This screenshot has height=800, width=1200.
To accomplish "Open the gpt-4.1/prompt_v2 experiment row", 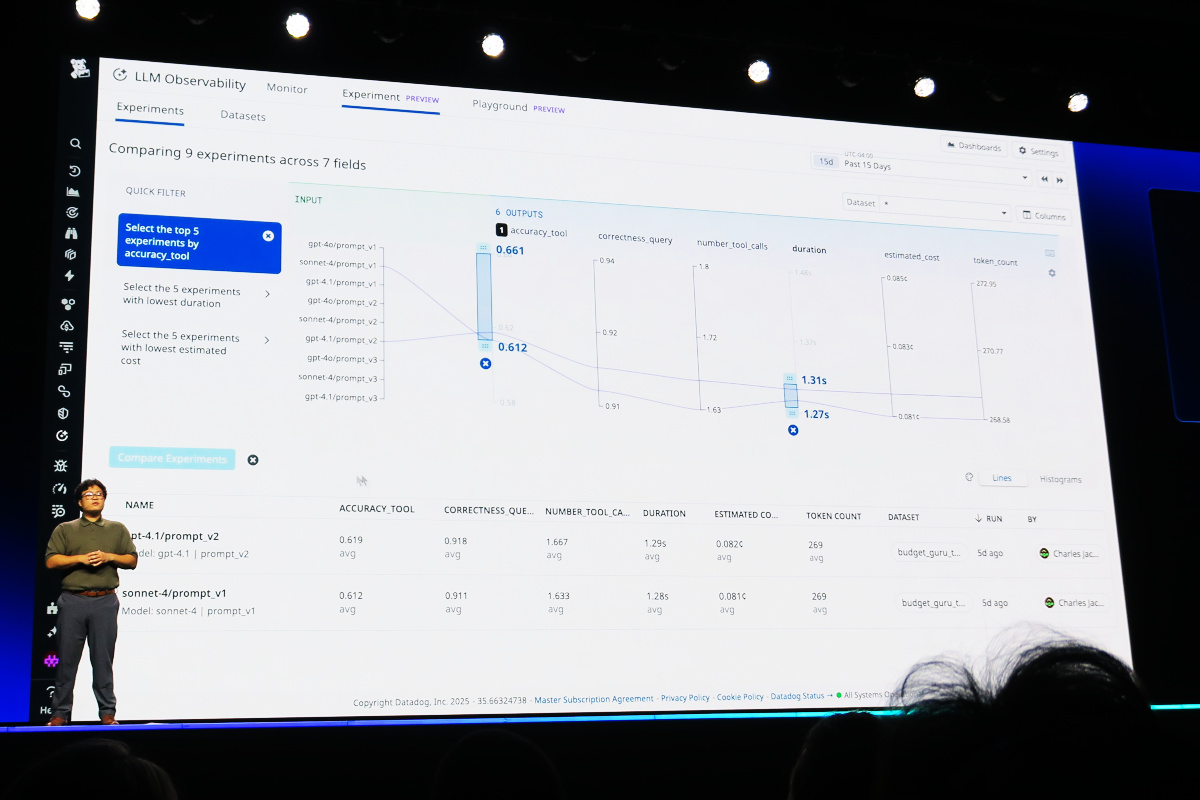I will click(610, 549).
